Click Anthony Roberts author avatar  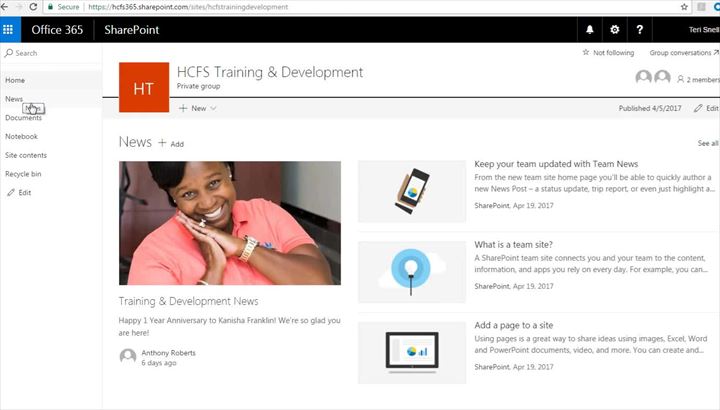tap(127, 357)
